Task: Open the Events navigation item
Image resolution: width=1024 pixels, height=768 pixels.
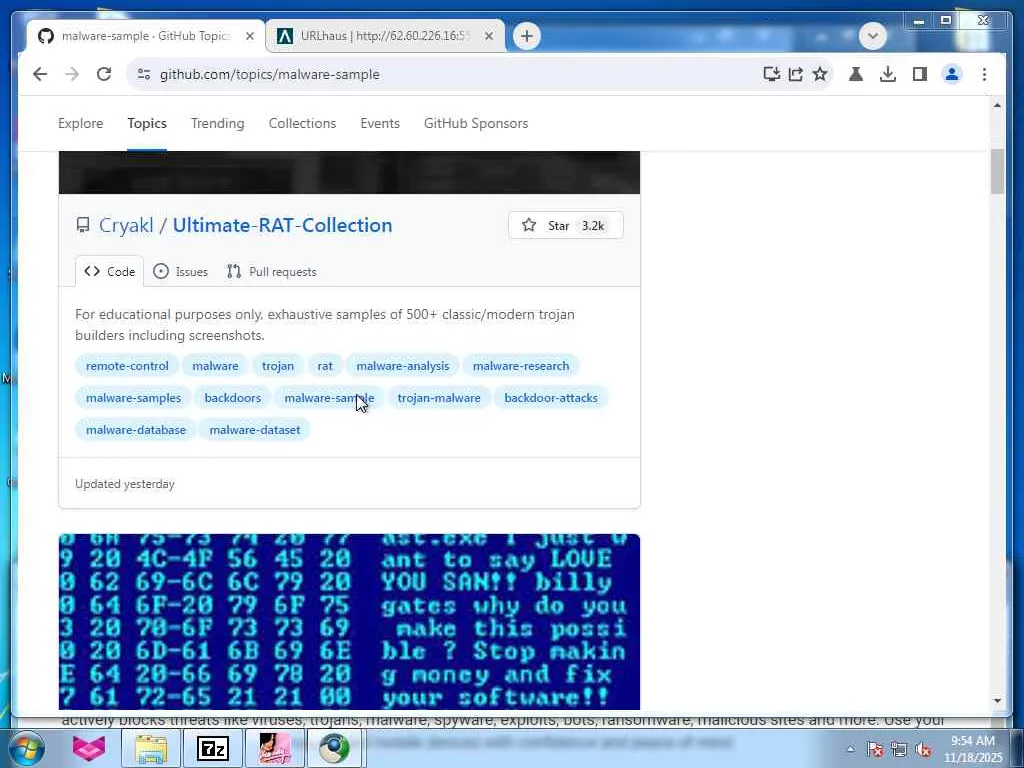Action: [380, 123]
